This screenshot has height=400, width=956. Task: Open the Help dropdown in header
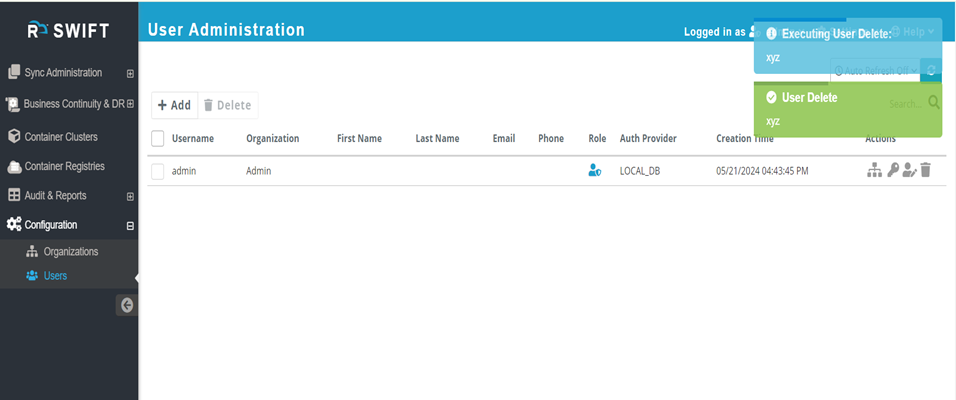coord(912,32)
